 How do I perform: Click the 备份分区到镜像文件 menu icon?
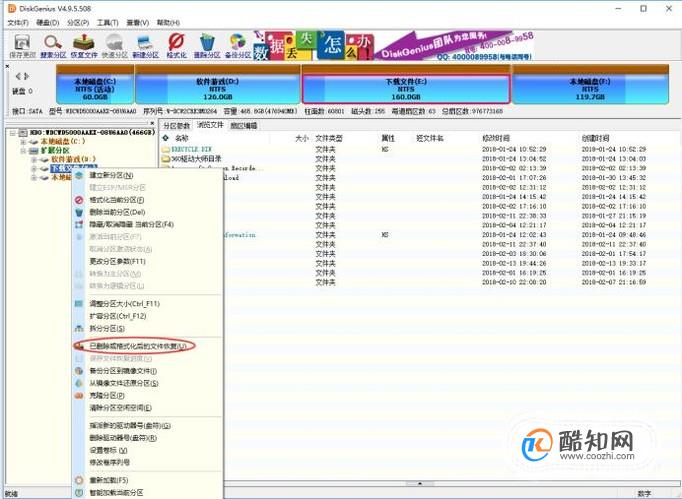pyautogui.click(x=79, y=371)
